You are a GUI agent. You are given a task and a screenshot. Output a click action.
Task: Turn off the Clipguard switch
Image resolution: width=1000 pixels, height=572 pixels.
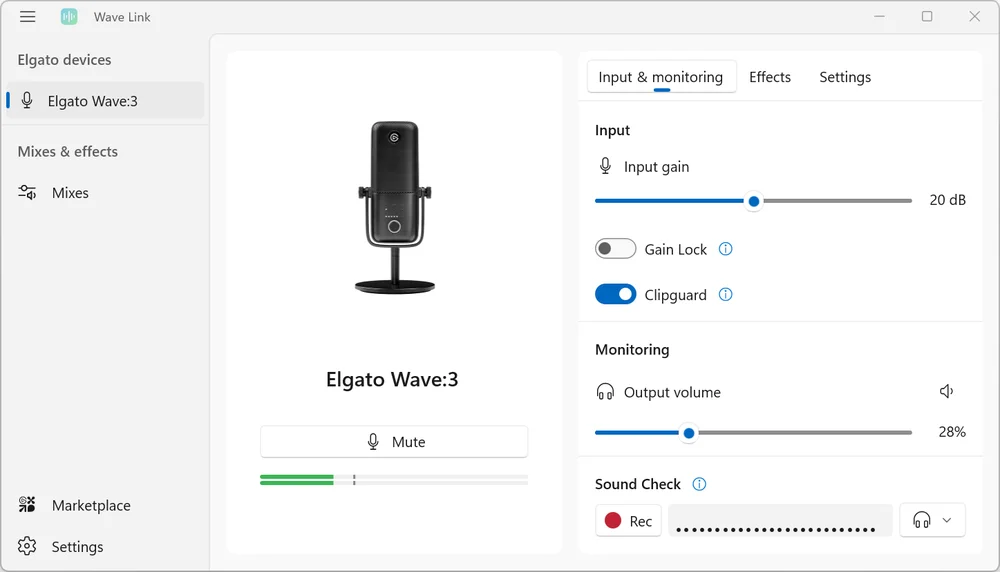pos(615,294)
